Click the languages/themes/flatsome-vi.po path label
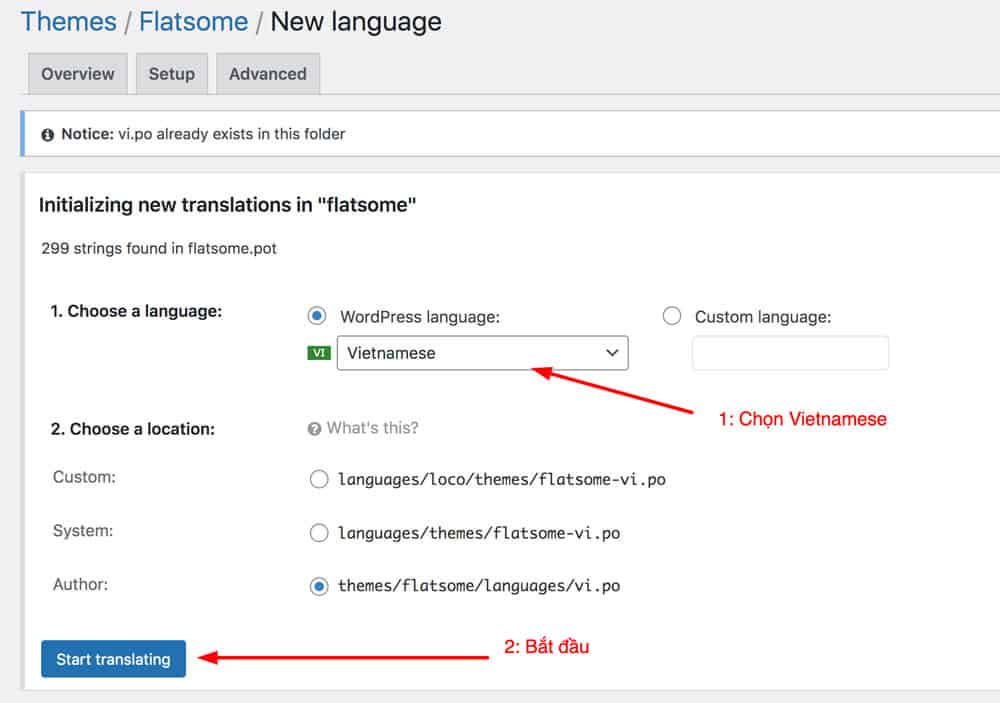 (x=478, y=533)
